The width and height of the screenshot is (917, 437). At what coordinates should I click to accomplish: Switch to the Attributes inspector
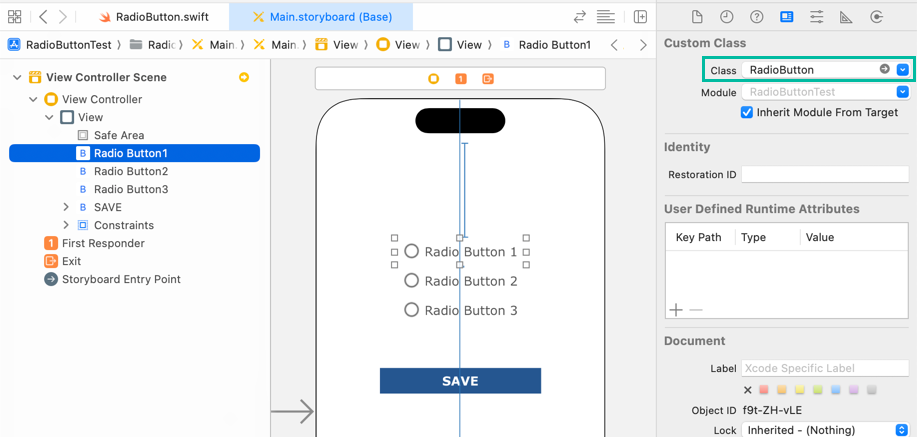click(x=816, y=17)
